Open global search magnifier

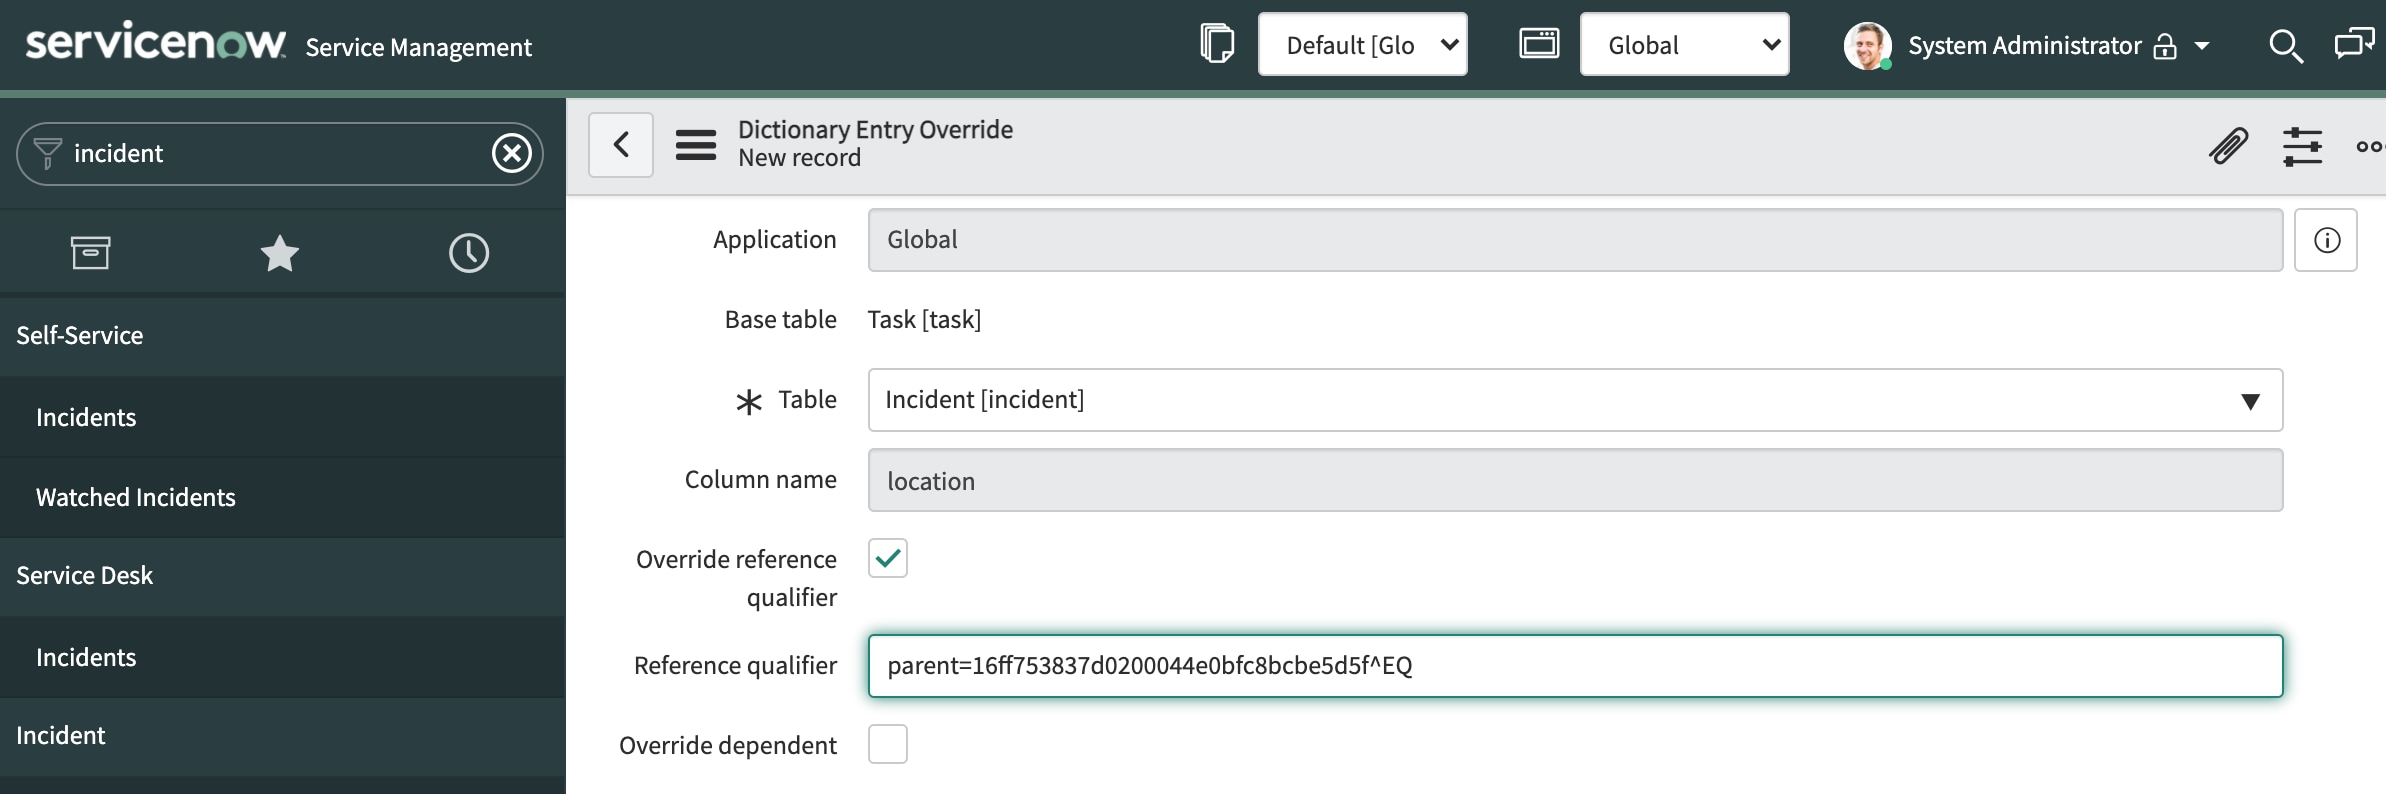pyautogui.click(x=2286, y=46)
